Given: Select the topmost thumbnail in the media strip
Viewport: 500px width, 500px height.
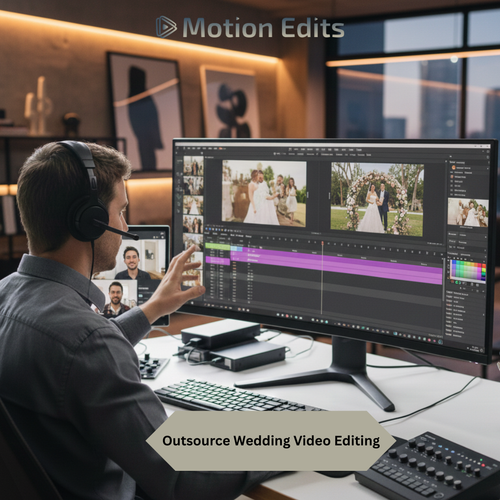Looking at the screenshot, I should coord(193,166).
